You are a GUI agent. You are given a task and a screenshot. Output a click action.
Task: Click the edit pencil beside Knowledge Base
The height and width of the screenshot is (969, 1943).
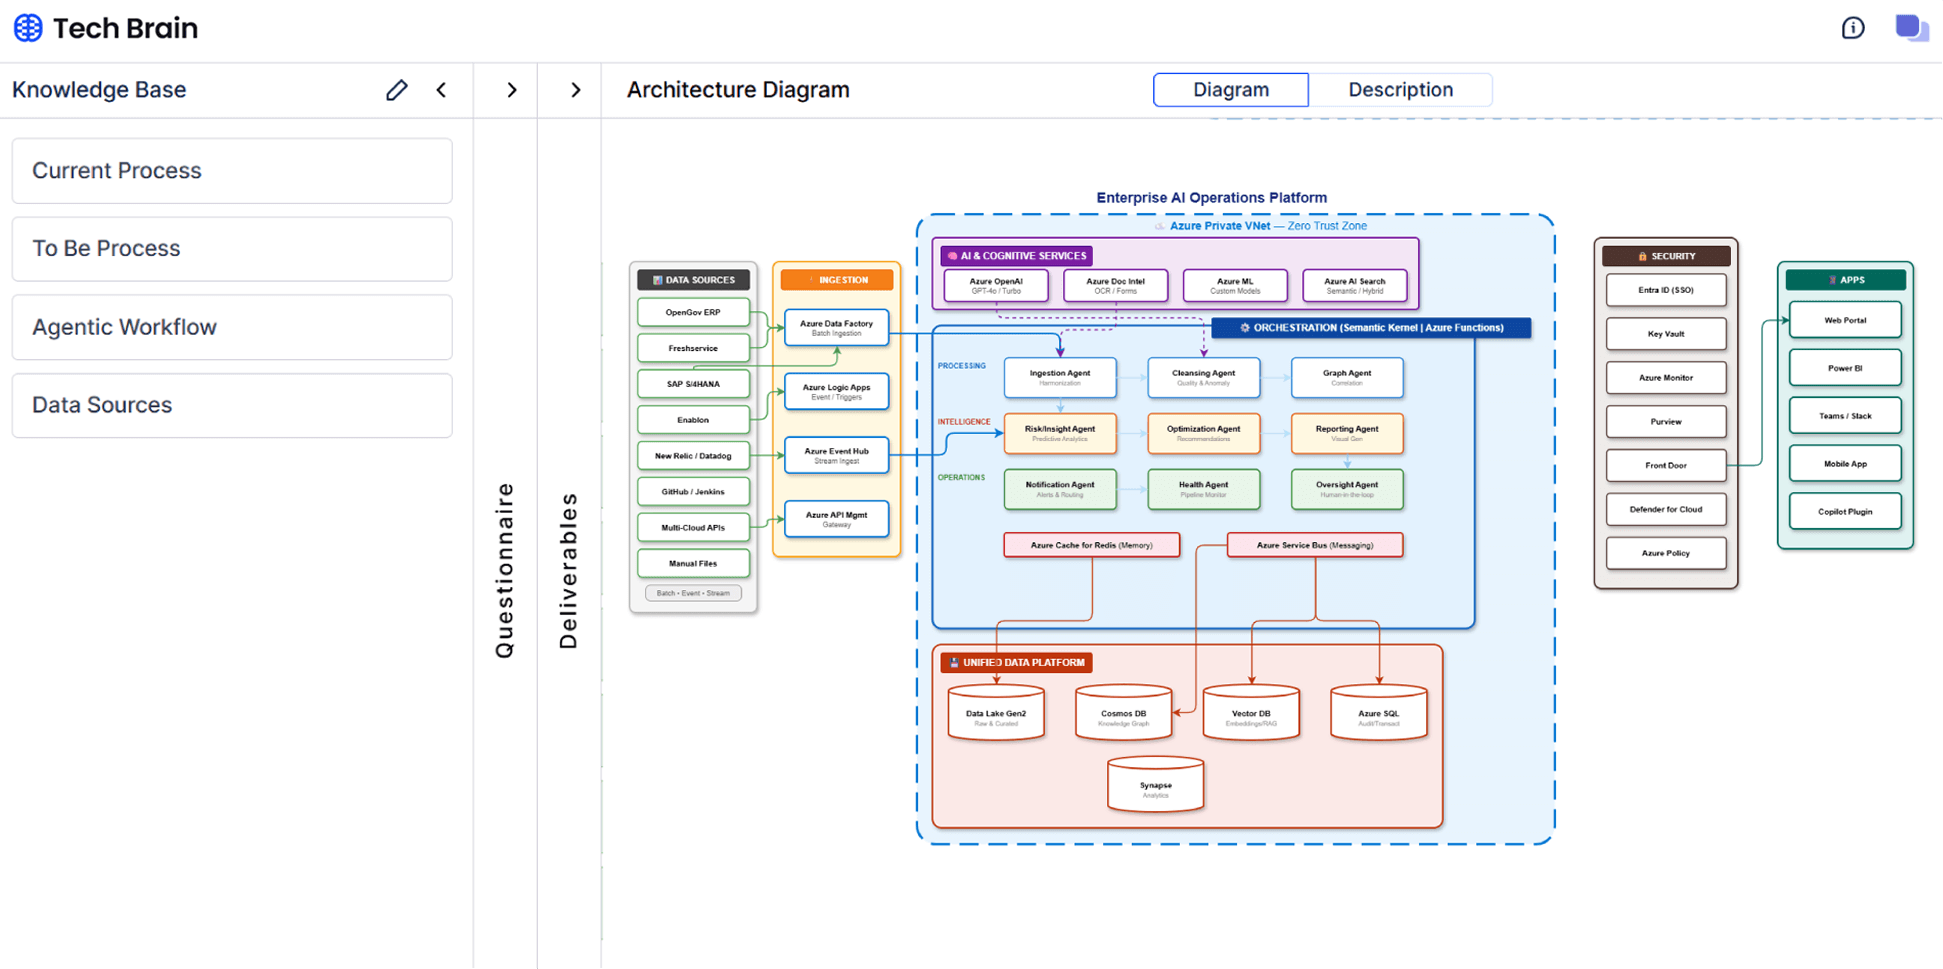(396, 90)
